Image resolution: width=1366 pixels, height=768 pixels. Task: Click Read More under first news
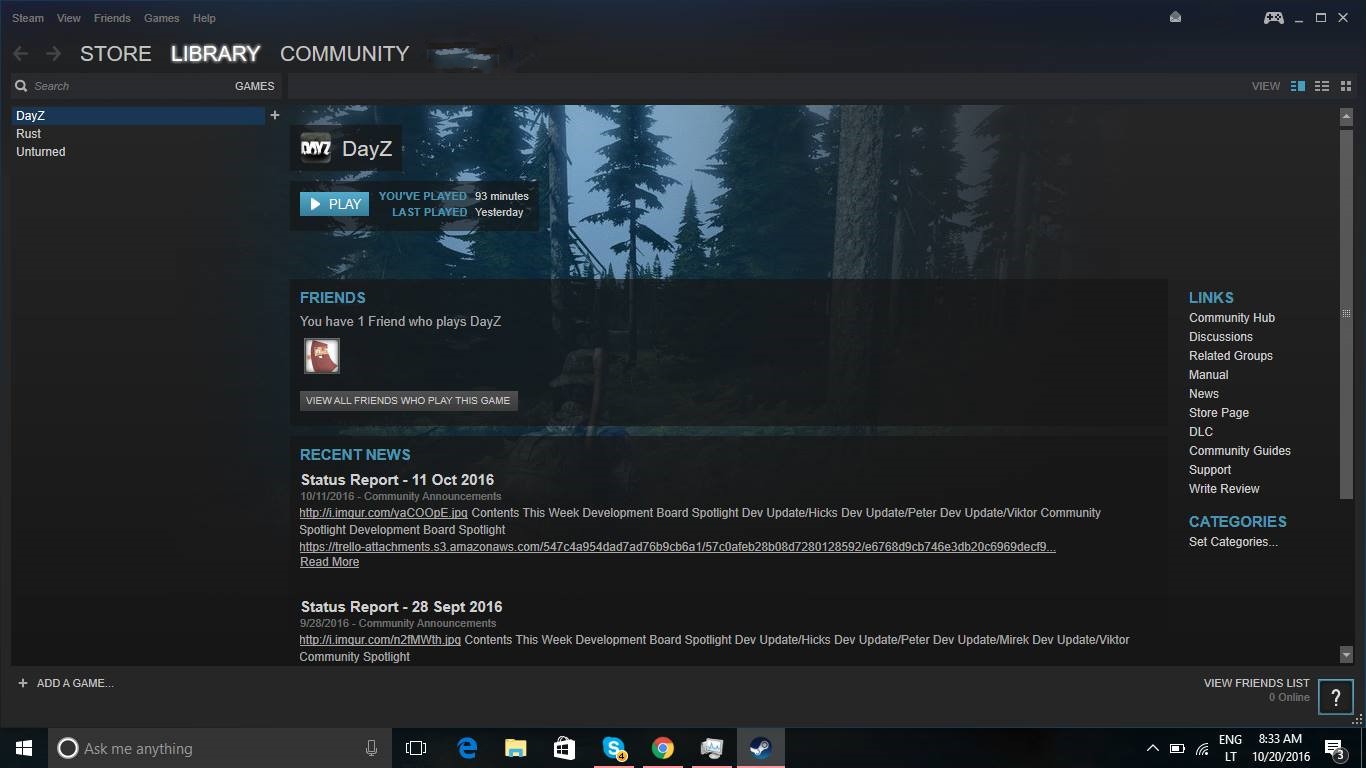[x=329, y=562]
